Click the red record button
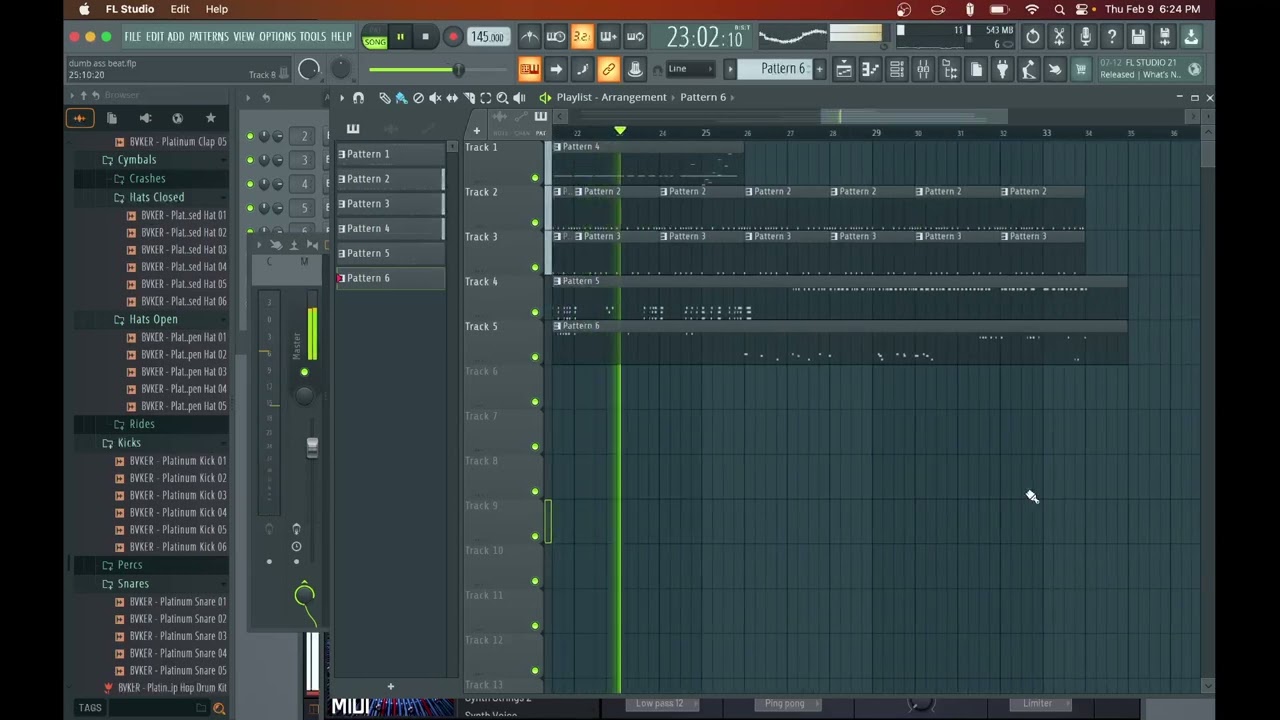The height and width of the screenshot is (720, 1280). (452, 37)
